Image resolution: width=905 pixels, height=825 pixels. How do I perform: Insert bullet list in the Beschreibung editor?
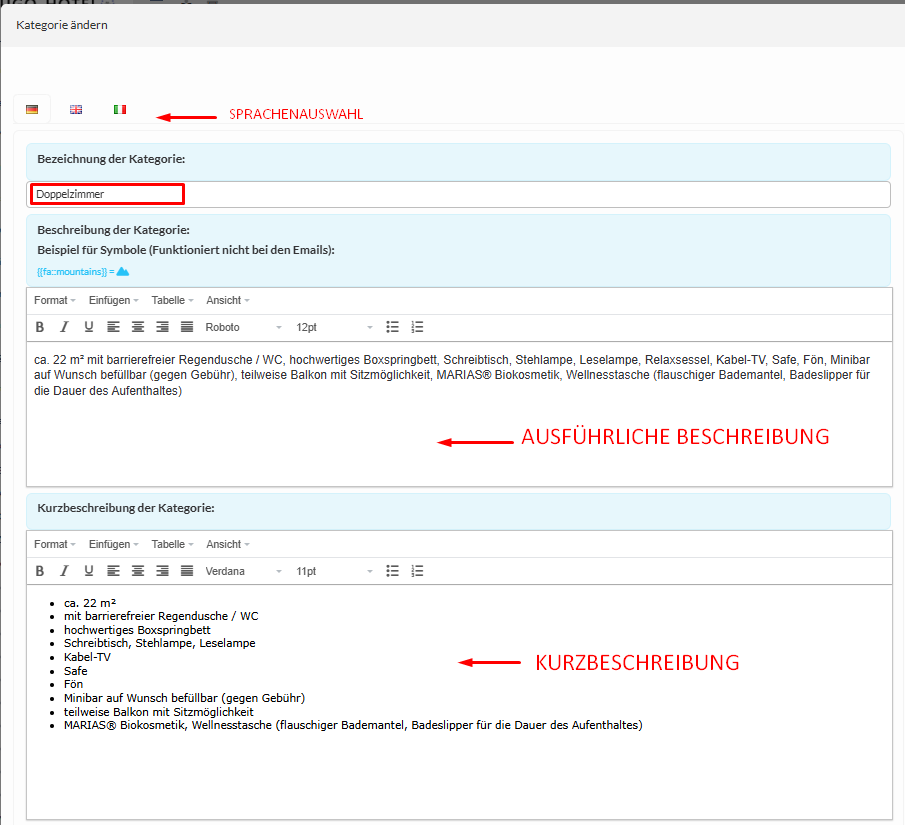(393, 327)
